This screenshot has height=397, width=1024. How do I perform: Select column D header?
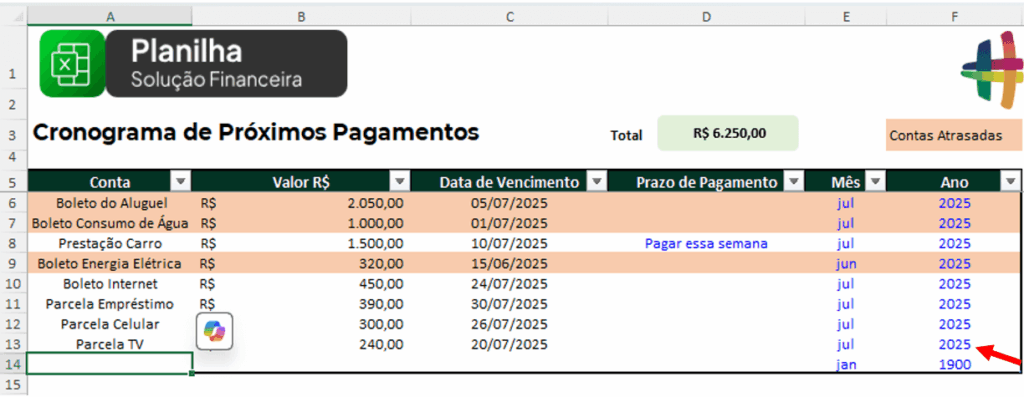coord(707,16)
